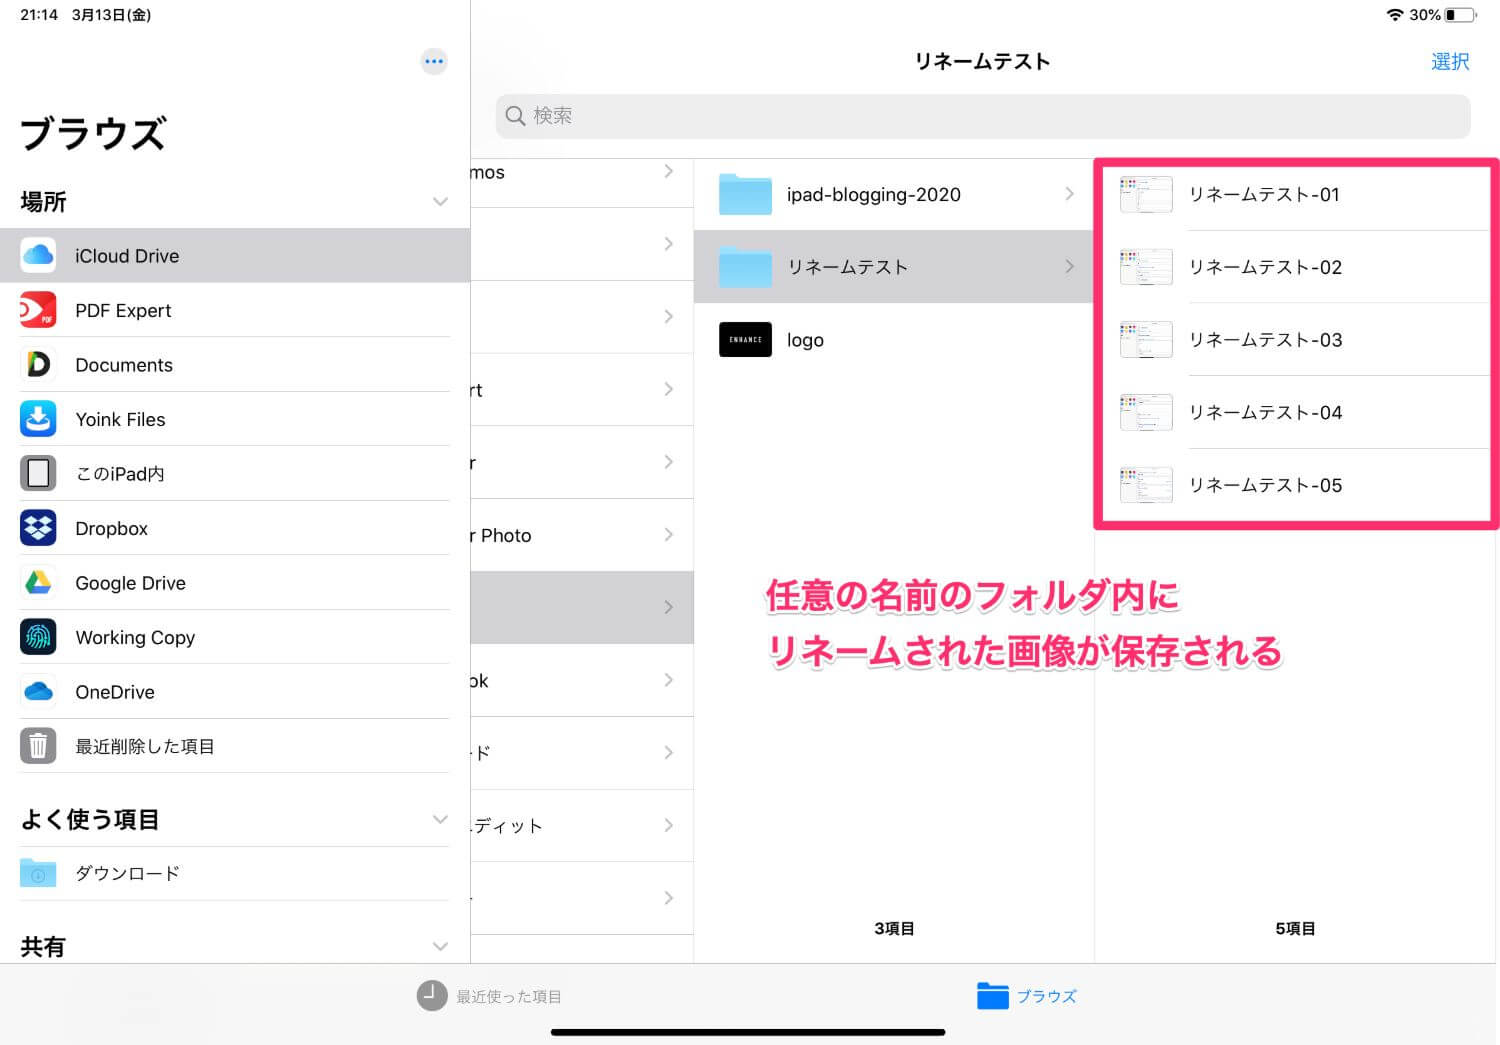This screenshot has height=1045, width=1500.
Task: Open PDF Expert location icon
Action: coord(38,310)
